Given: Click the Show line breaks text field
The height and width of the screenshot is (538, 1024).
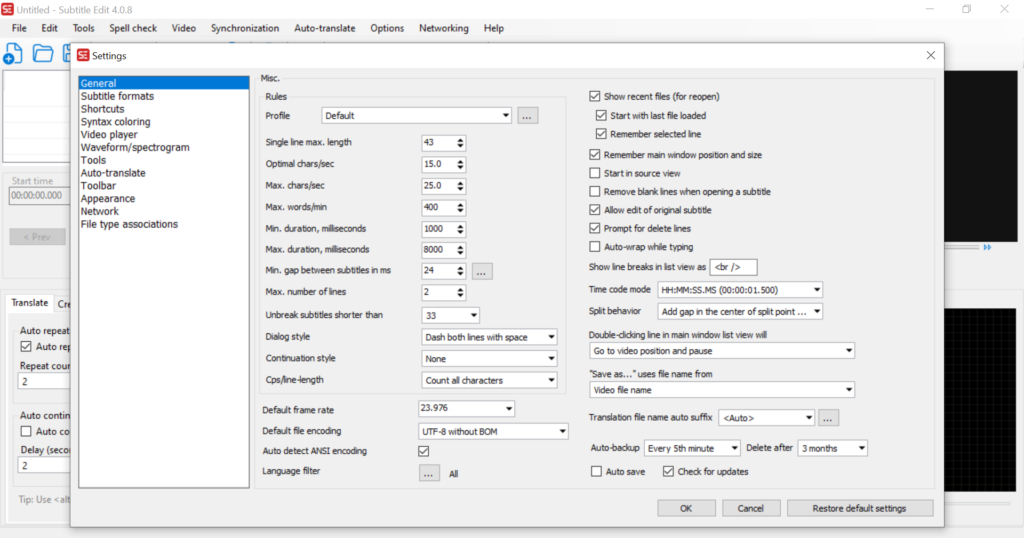Looking at the screenshot, I should (734, 267).
